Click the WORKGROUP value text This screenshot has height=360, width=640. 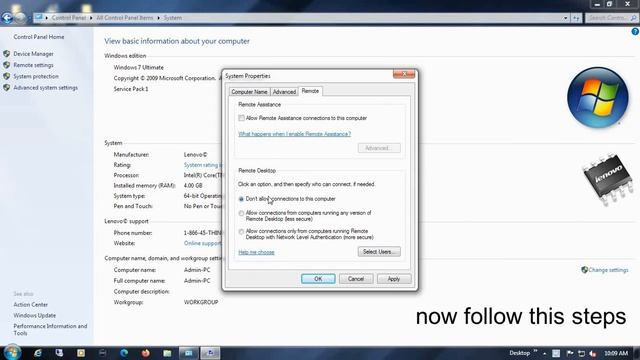201,302
